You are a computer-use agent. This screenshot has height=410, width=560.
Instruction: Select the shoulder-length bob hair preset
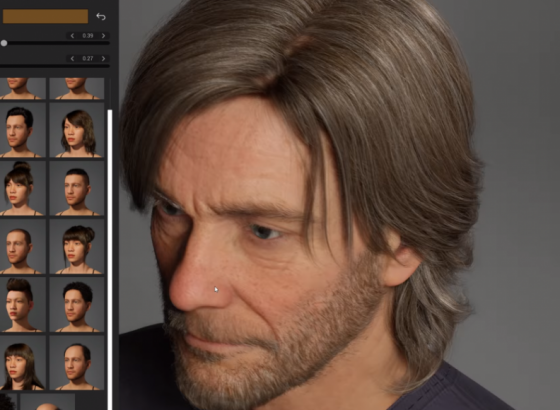point(77,130)
